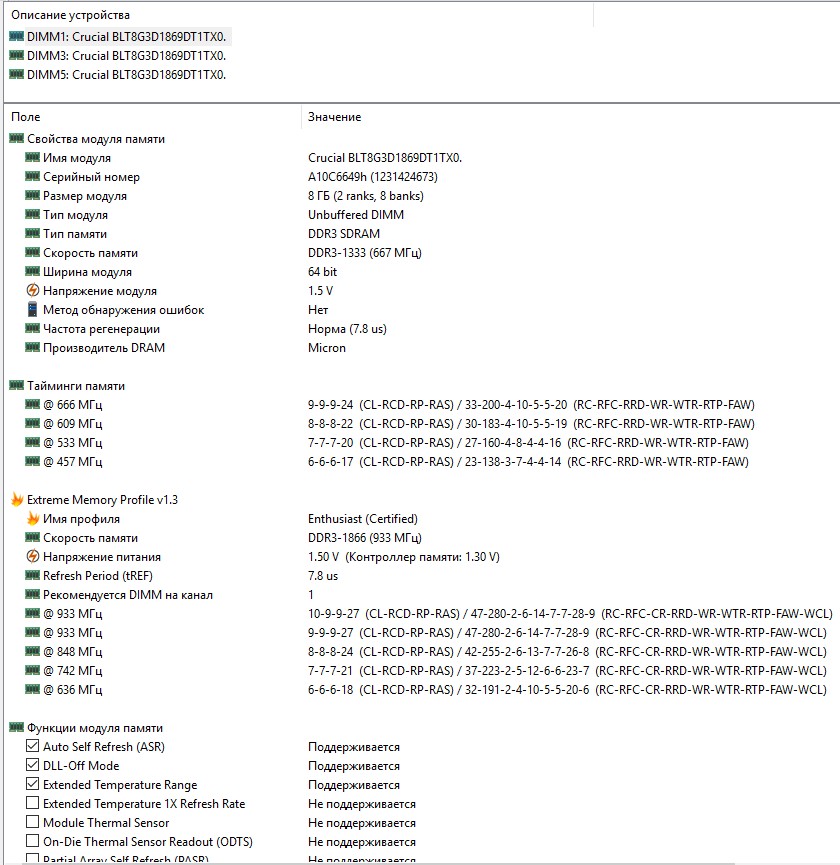The height and width of the screenshot is (865, 840).
Task: Click icon next to 'Свойства модуля памяти'
Action: pos(17,138)
